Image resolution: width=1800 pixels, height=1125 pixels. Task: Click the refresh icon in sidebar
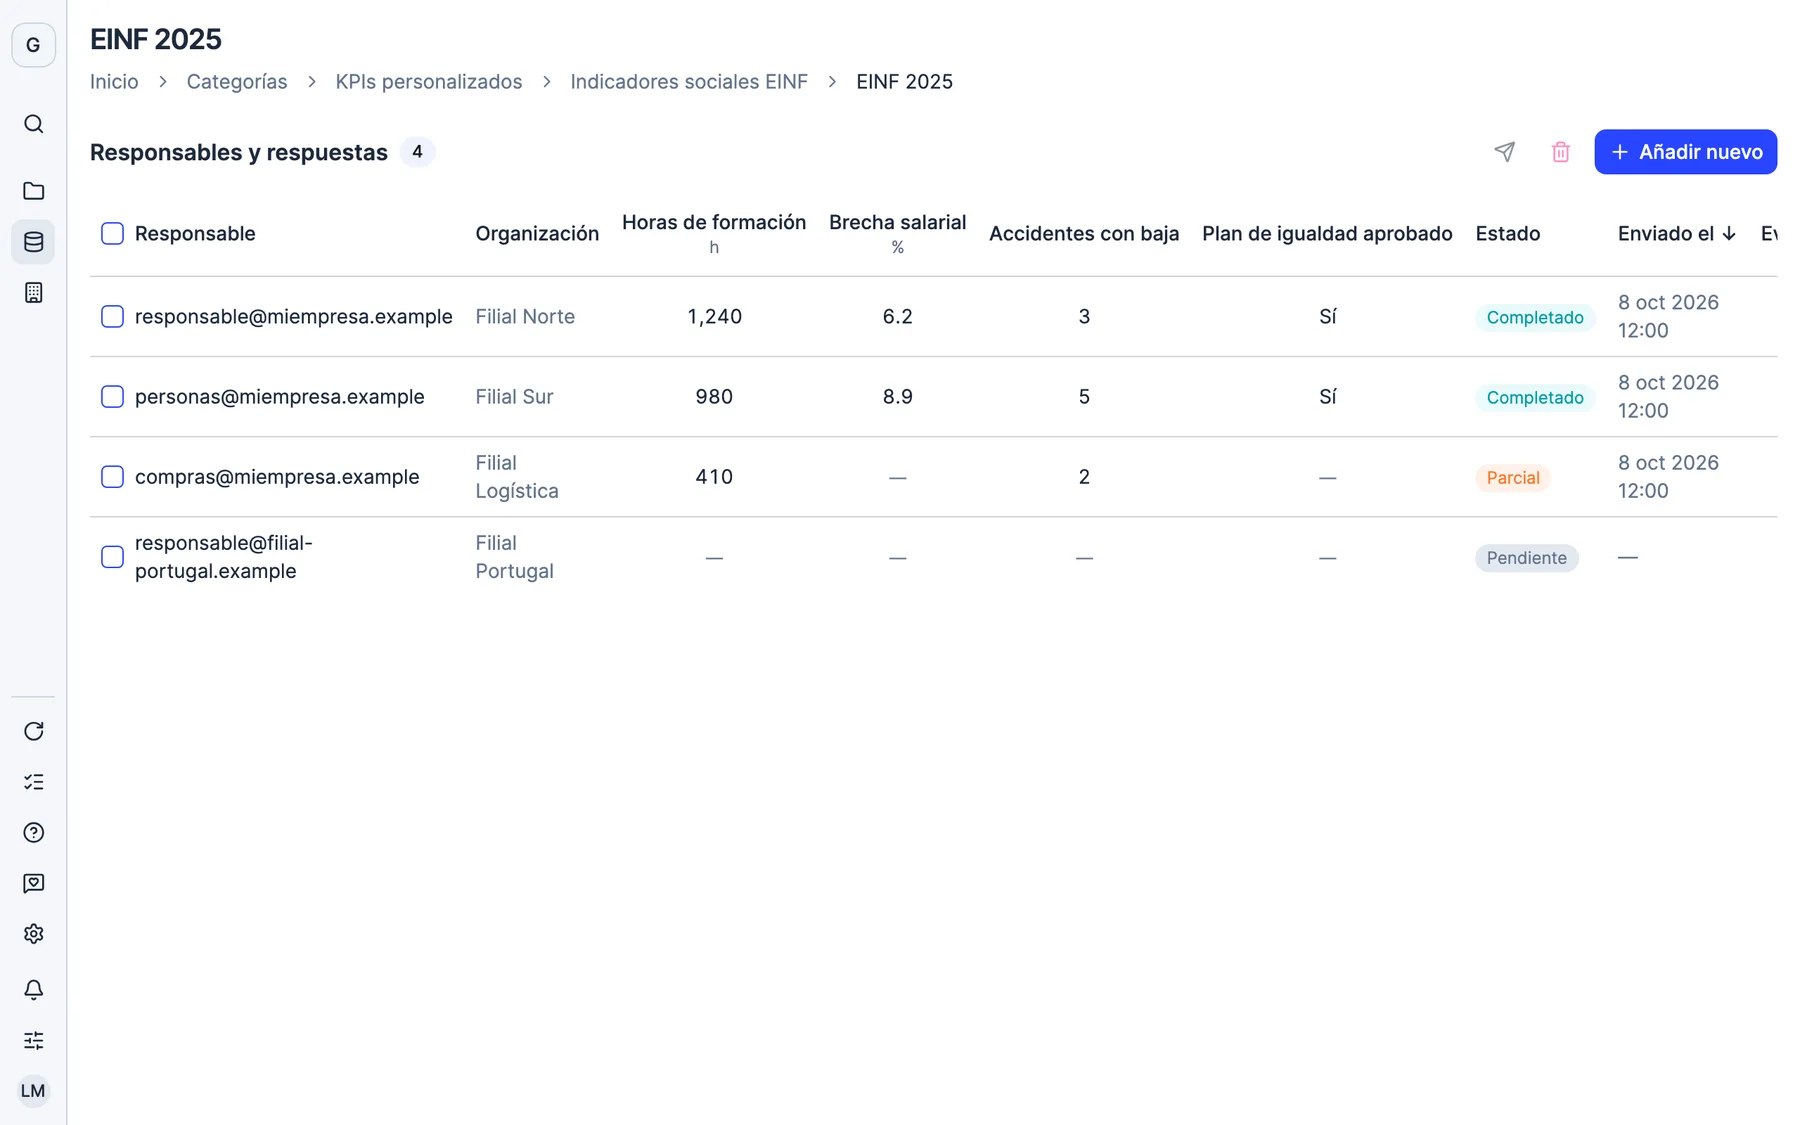[x=33, y=731]
